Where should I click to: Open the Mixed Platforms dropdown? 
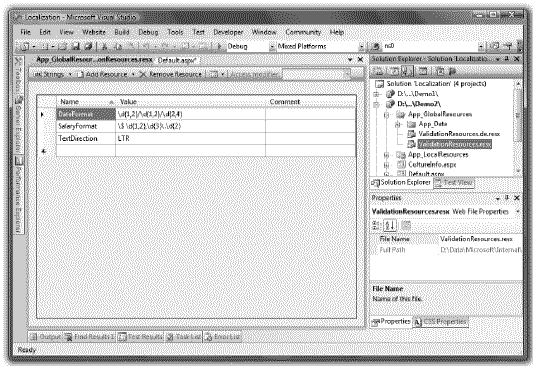(x=361, y=46)
